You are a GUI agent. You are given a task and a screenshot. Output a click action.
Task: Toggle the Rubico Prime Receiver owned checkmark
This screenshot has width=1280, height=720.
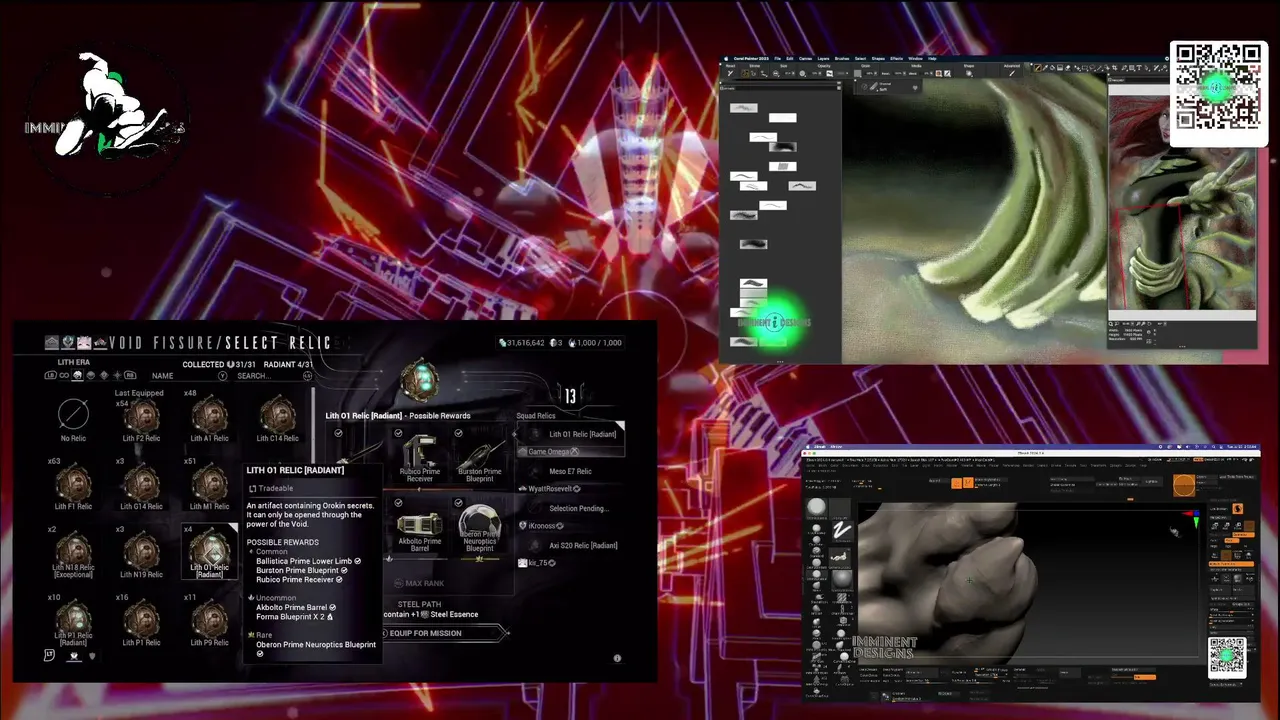pos(398,433)
